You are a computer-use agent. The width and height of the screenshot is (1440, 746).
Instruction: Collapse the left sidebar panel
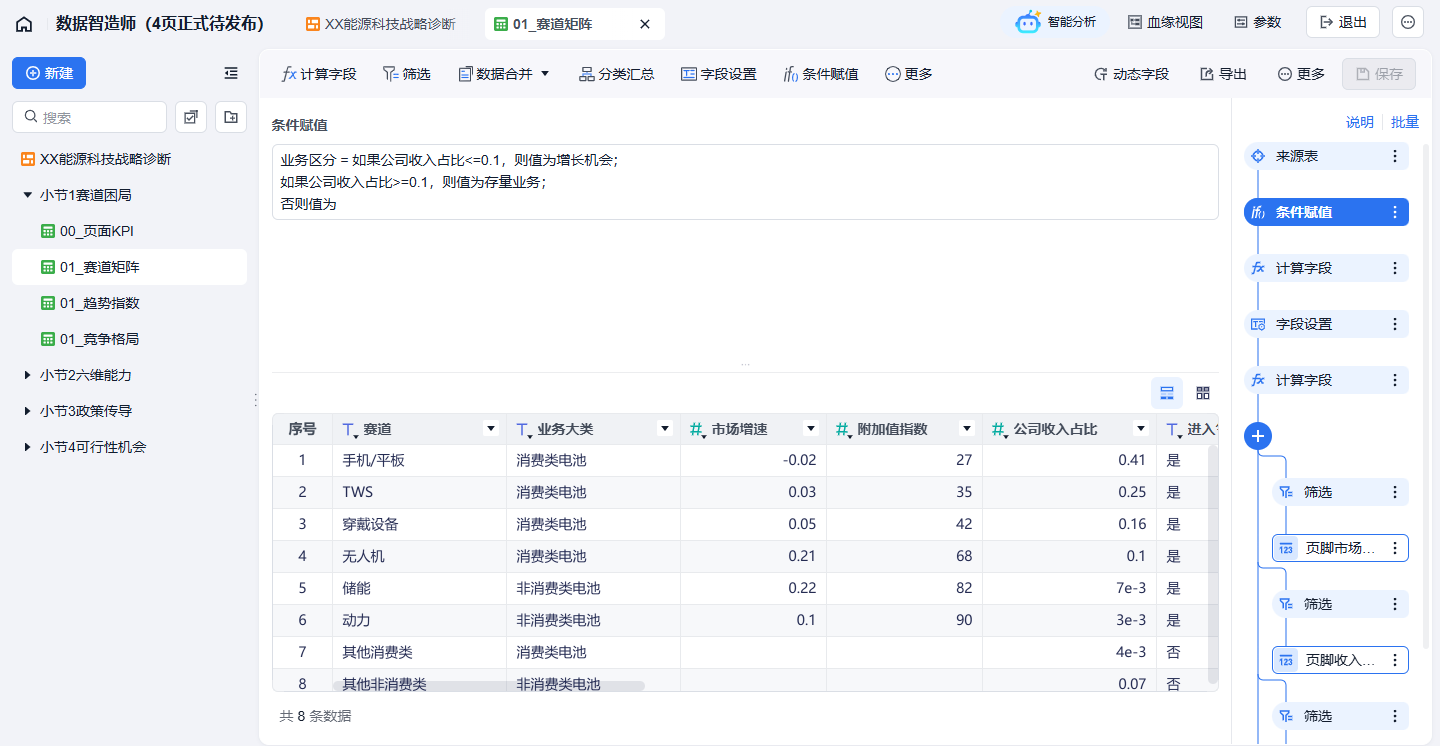click(x=231, y=73)
